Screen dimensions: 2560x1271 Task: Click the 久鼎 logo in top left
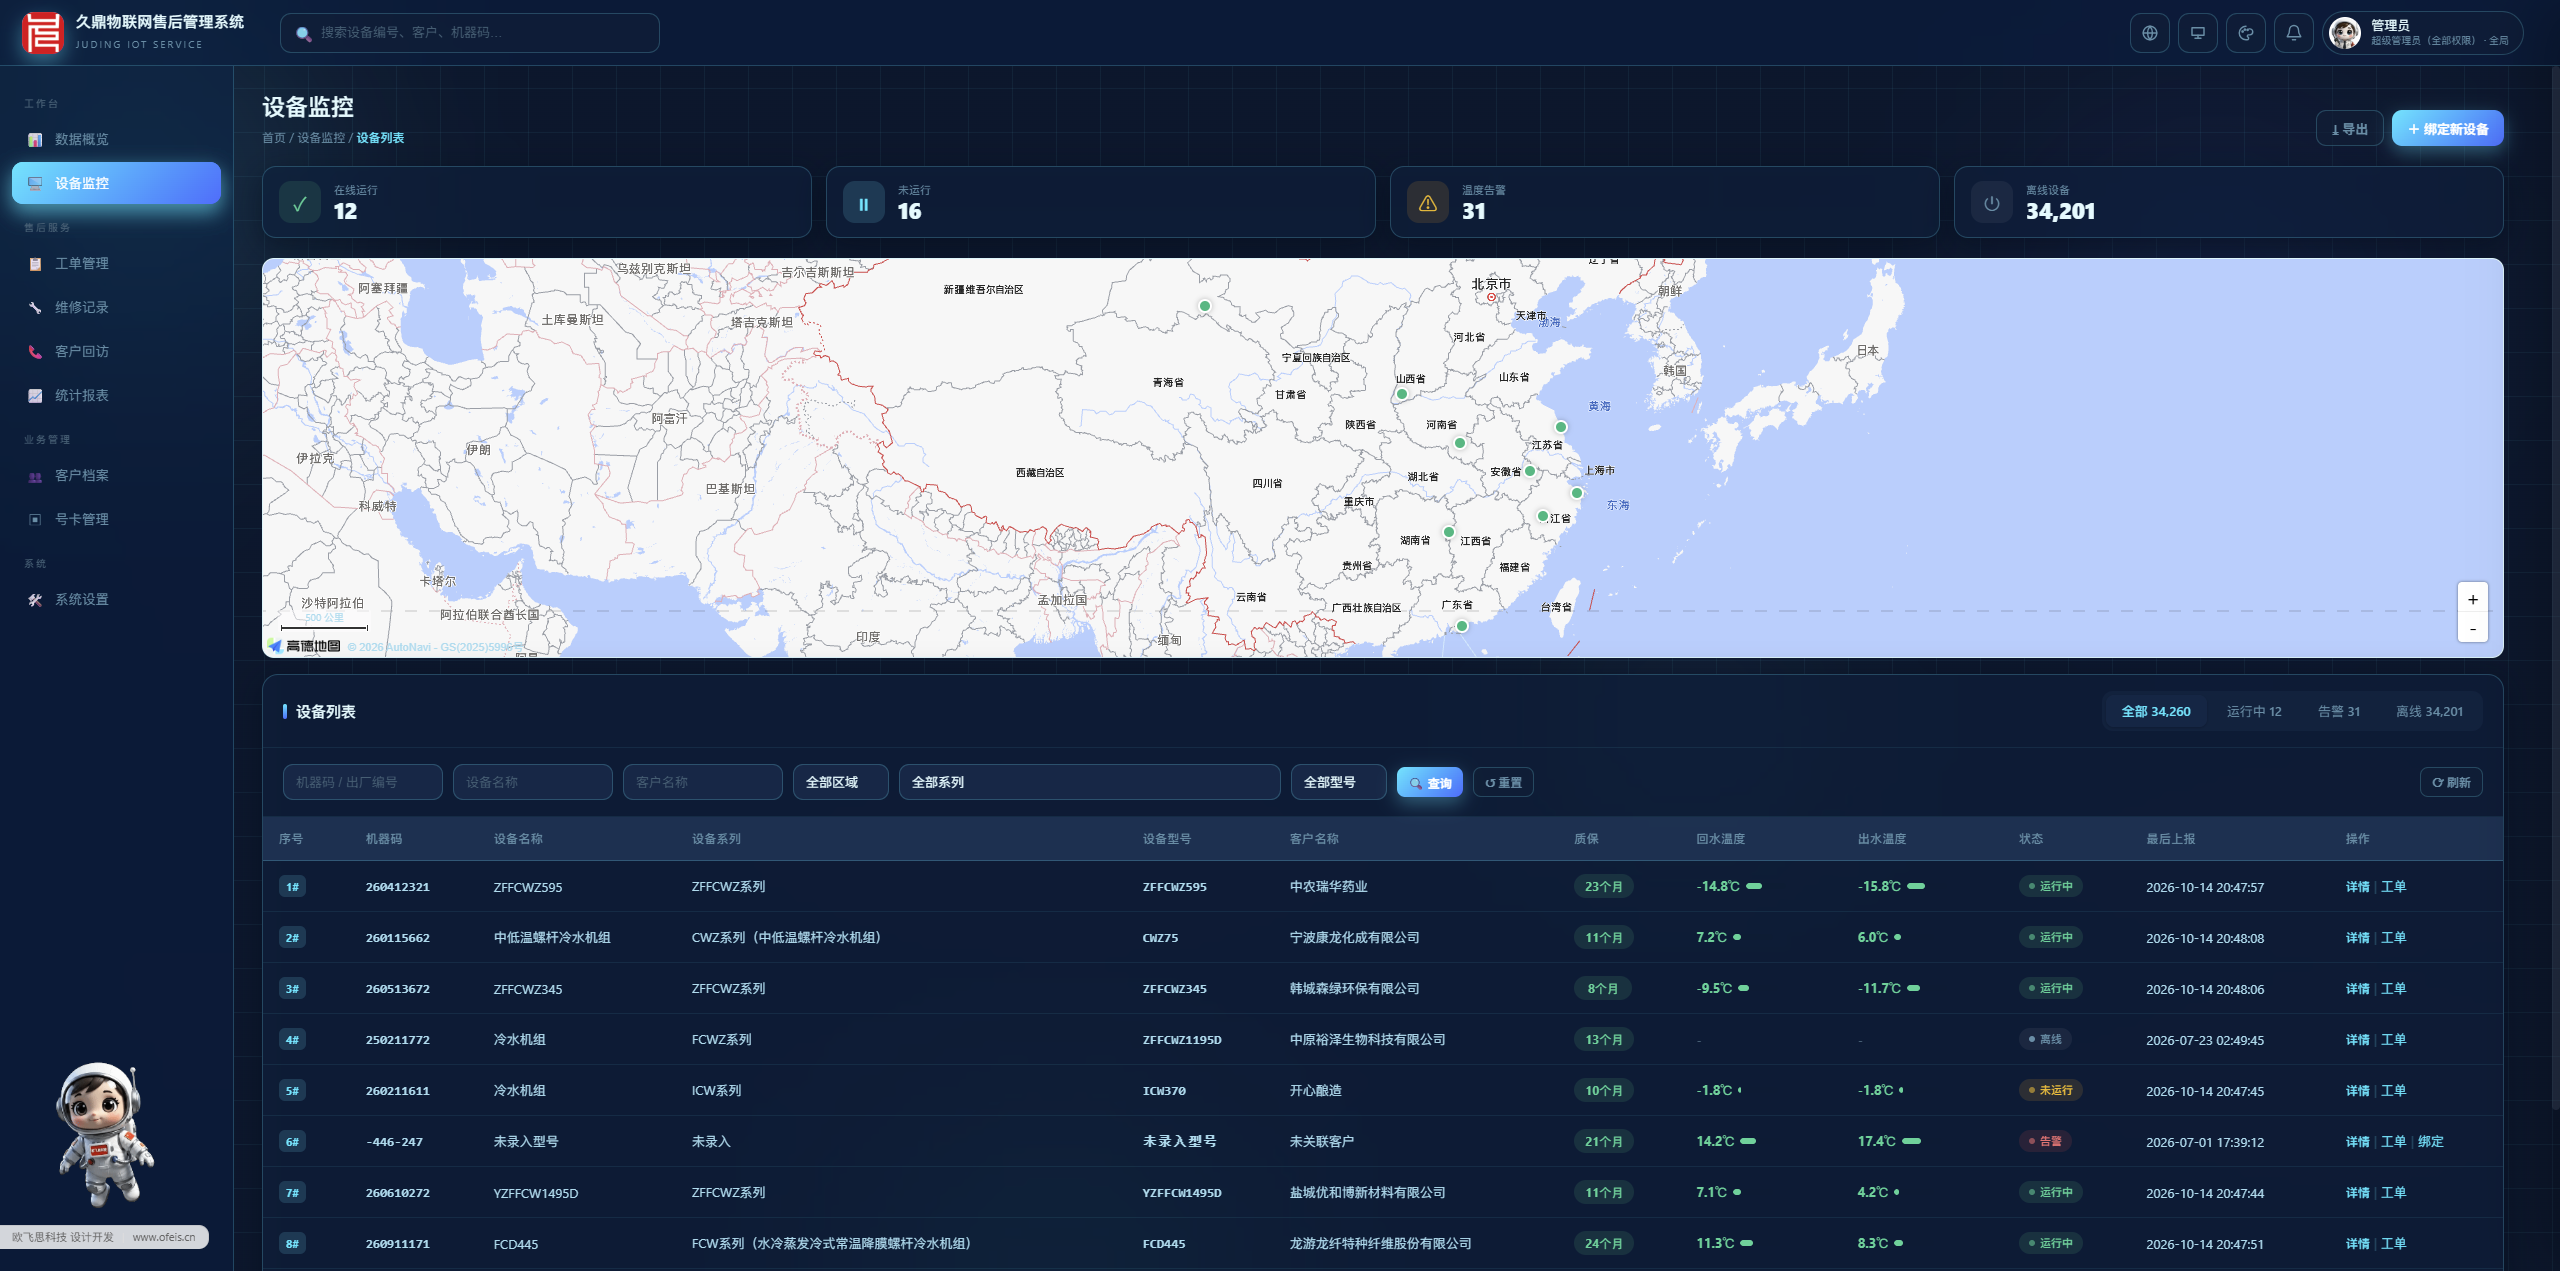click(42, 32)
